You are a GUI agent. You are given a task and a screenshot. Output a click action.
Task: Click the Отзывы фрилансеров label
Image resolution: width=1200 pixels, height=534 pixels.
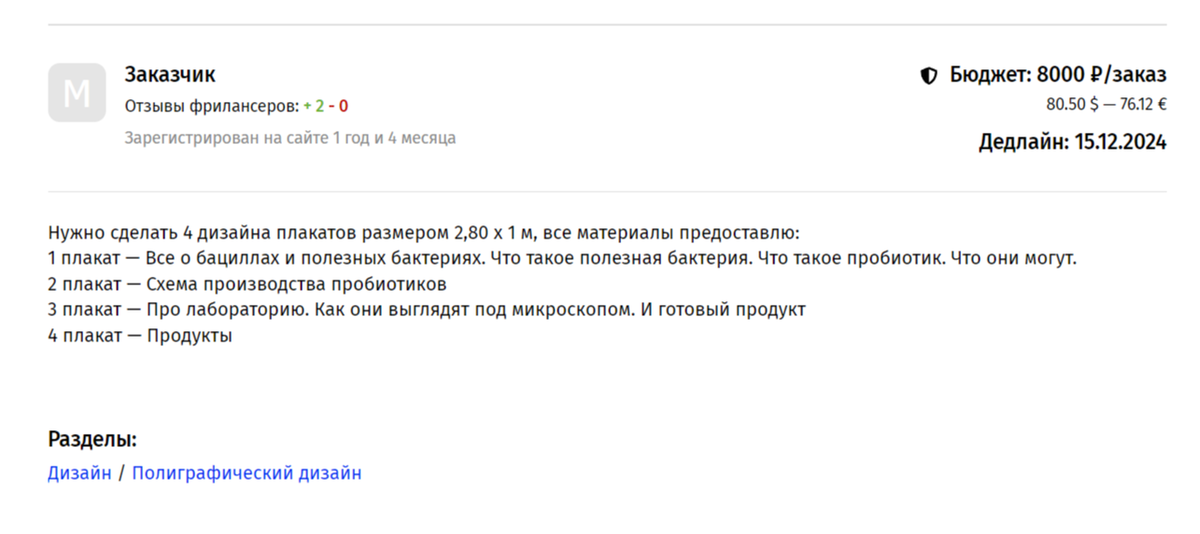(212, 106)
